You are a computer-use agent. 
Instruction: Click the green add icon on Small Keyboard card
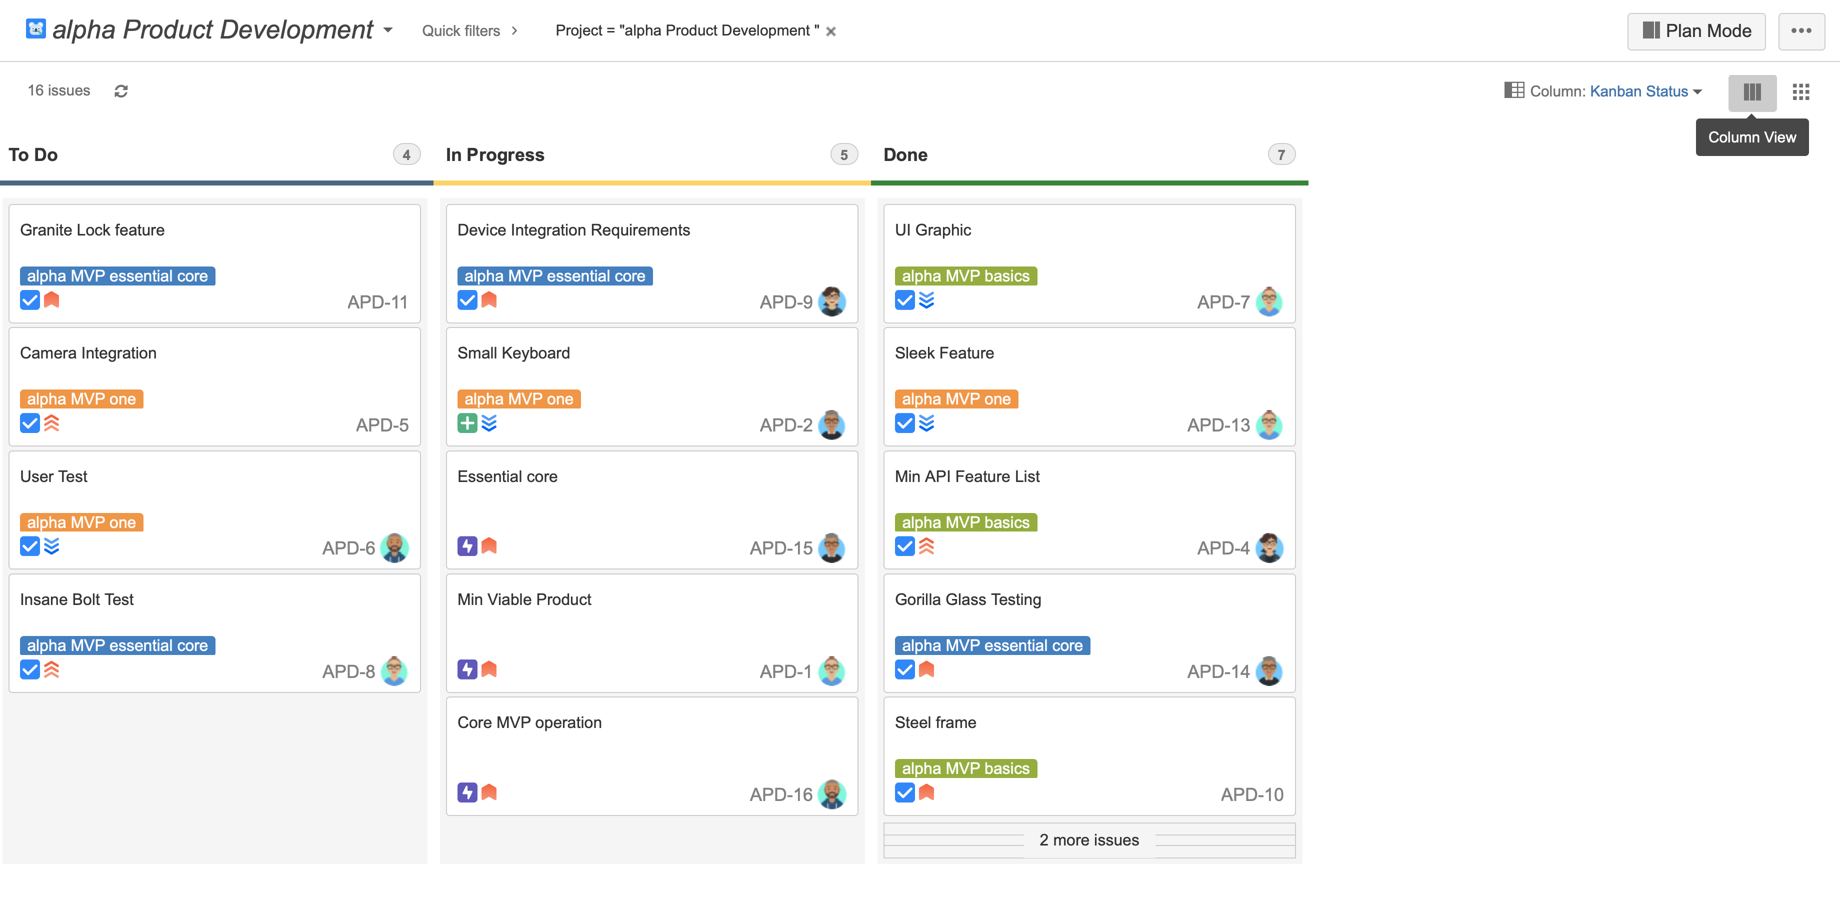tap(467, 423)
